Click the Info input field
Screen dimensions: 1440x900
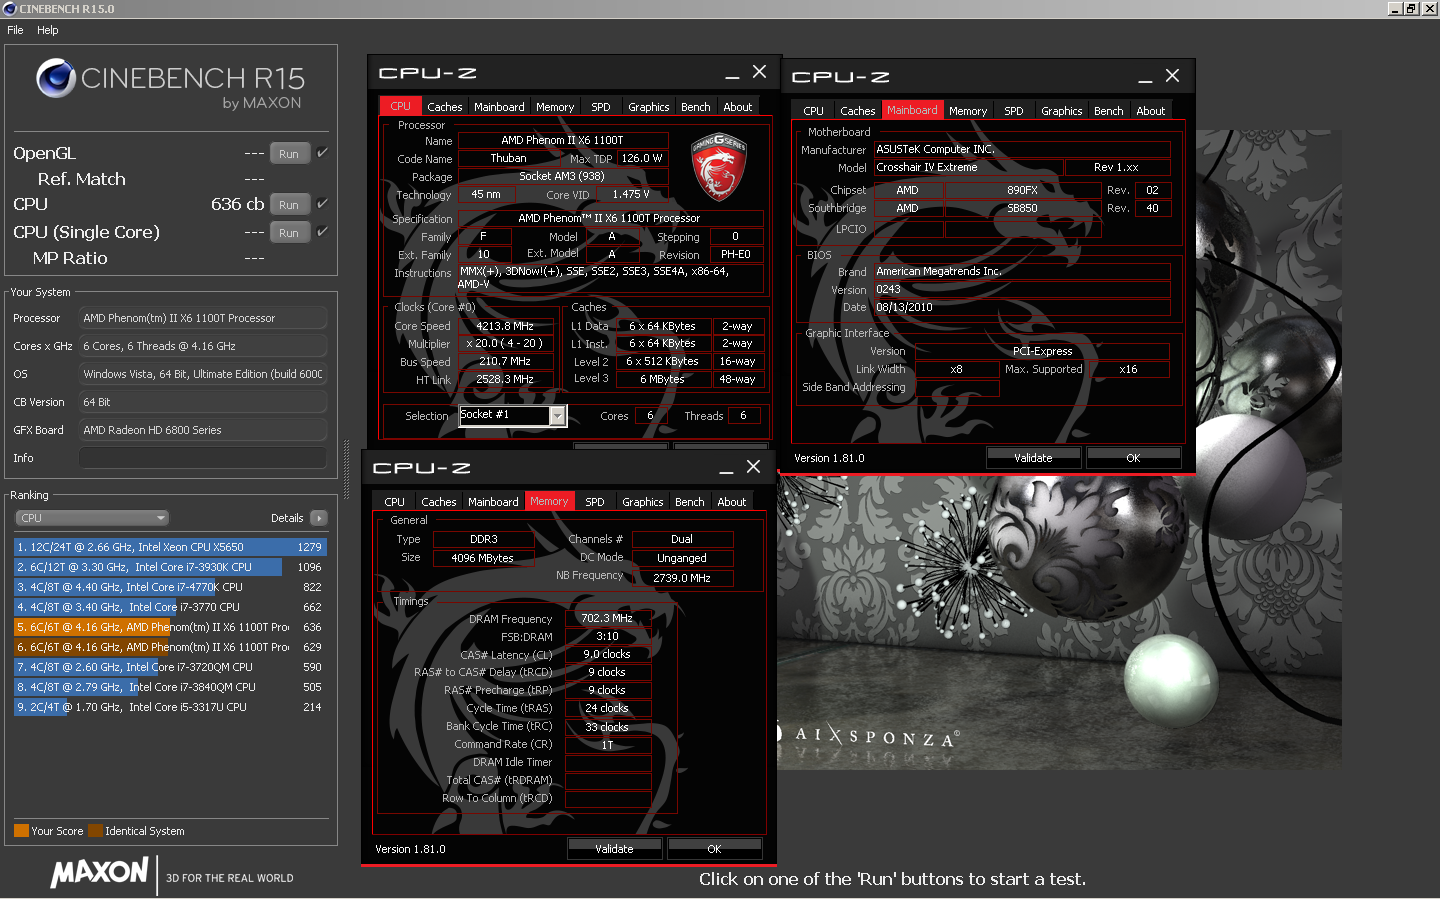203,458
